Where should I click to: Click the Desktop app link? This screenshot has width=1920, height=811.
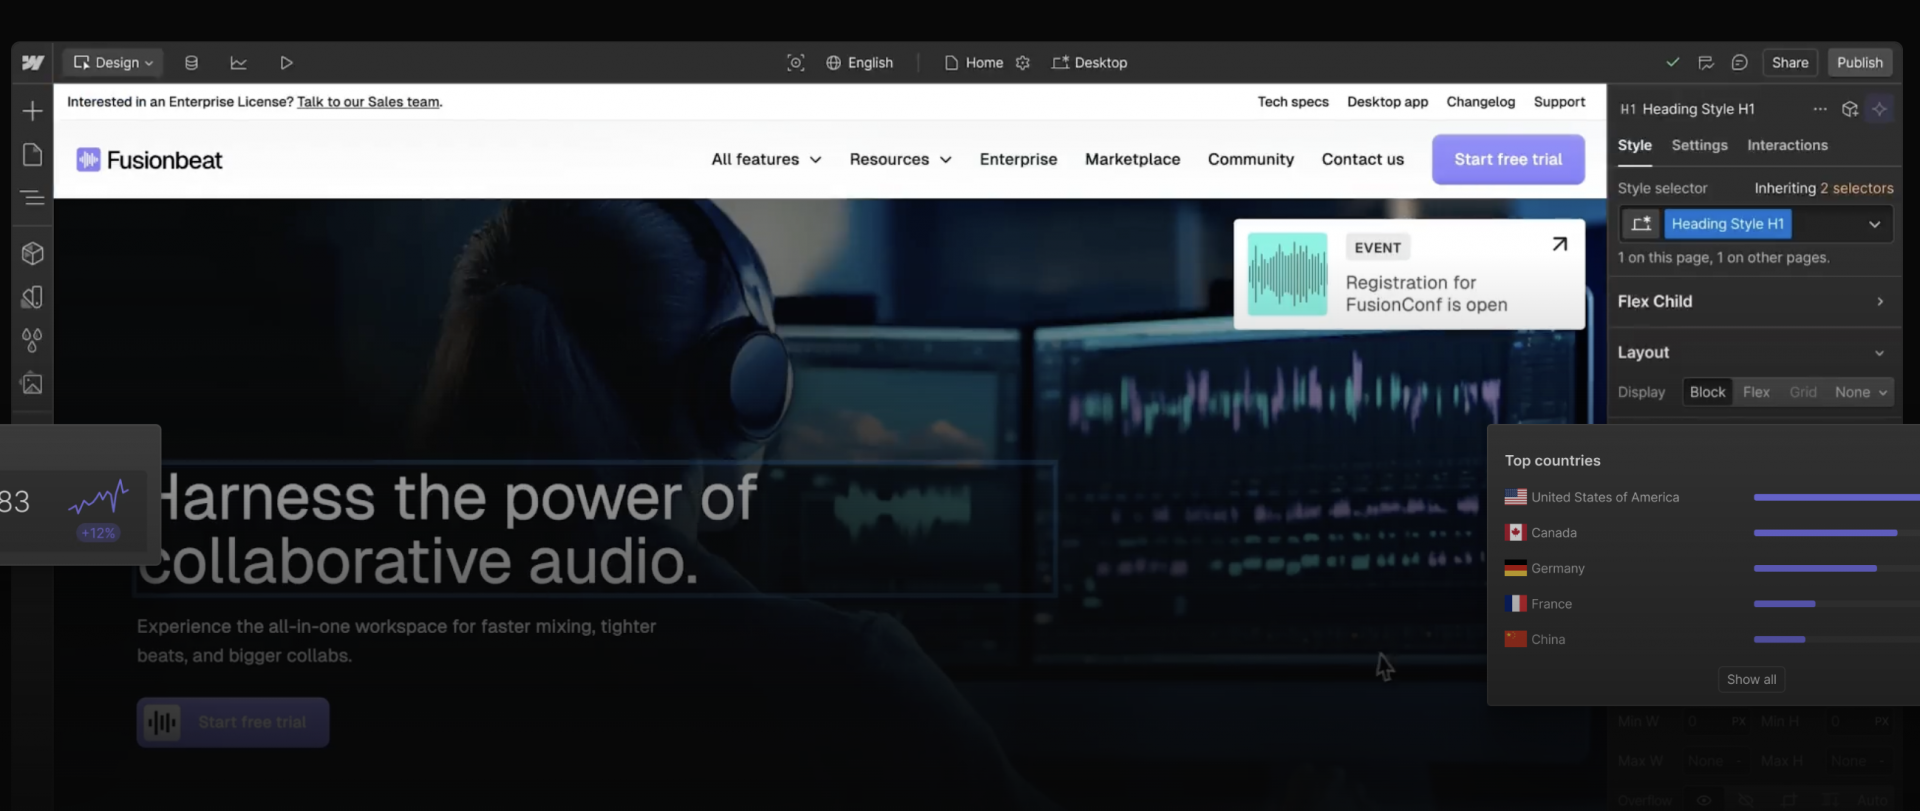click(1387, 102)
